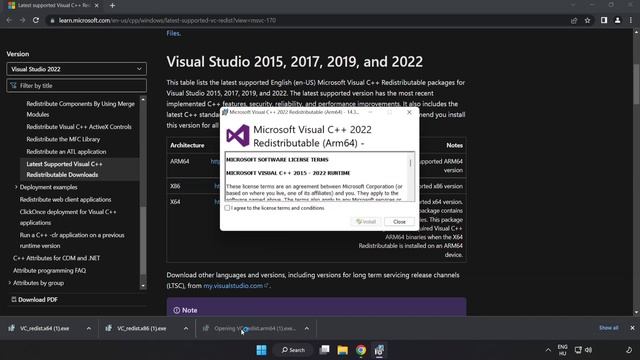Viewport: 640px width, 360px height.
Task: Open network icon in system tray
Action: click(x=578, y=350)
